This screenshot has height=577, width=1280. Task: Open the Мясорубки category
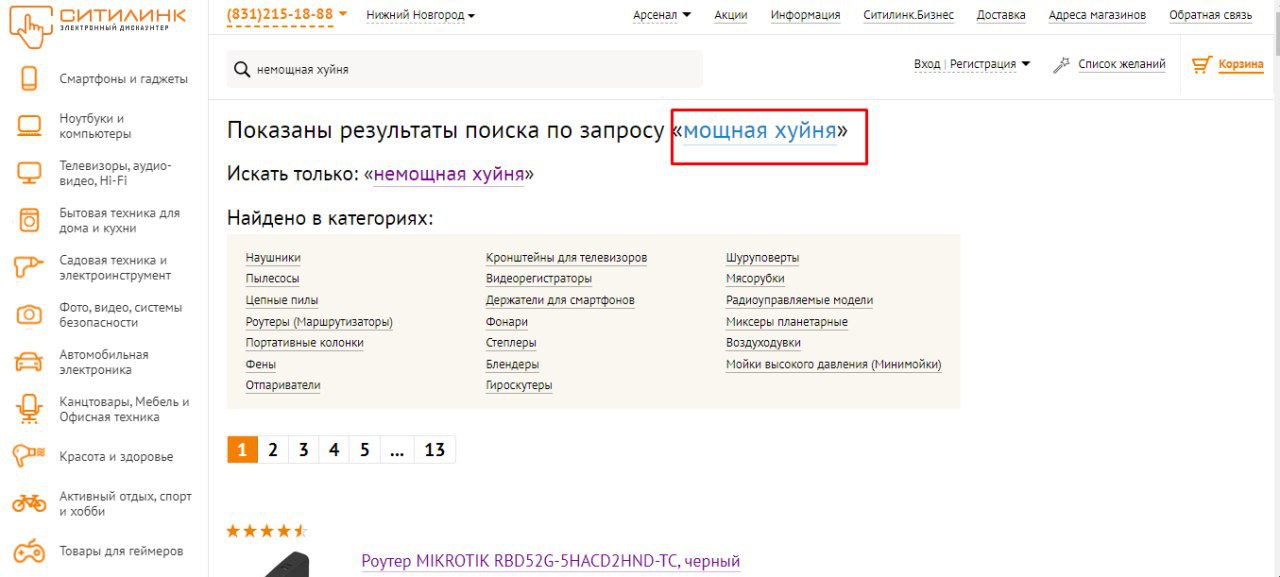click(x=755, y=279)
